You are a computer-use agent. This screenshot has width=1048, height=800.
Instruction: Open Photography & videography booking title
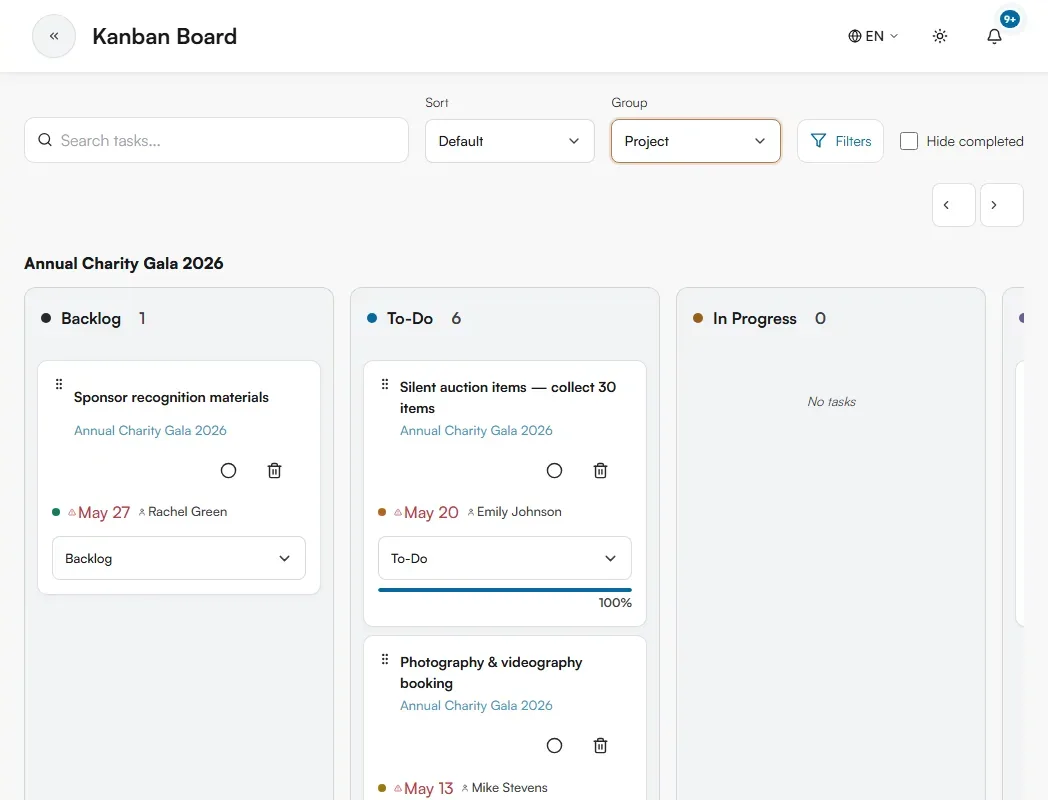[x=491, y=673]
